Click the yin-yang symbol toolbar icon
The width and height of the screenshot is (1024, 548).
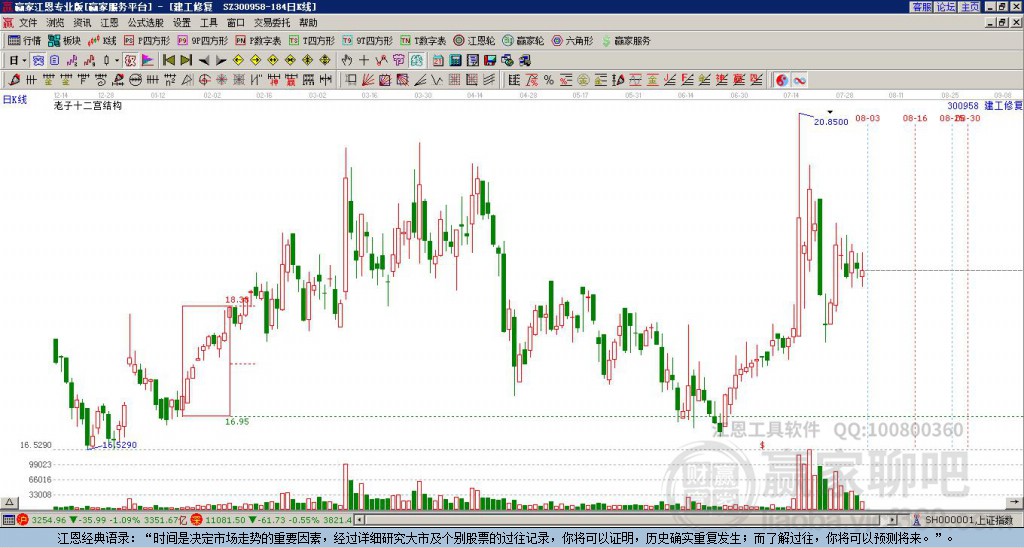pos(782,80)
